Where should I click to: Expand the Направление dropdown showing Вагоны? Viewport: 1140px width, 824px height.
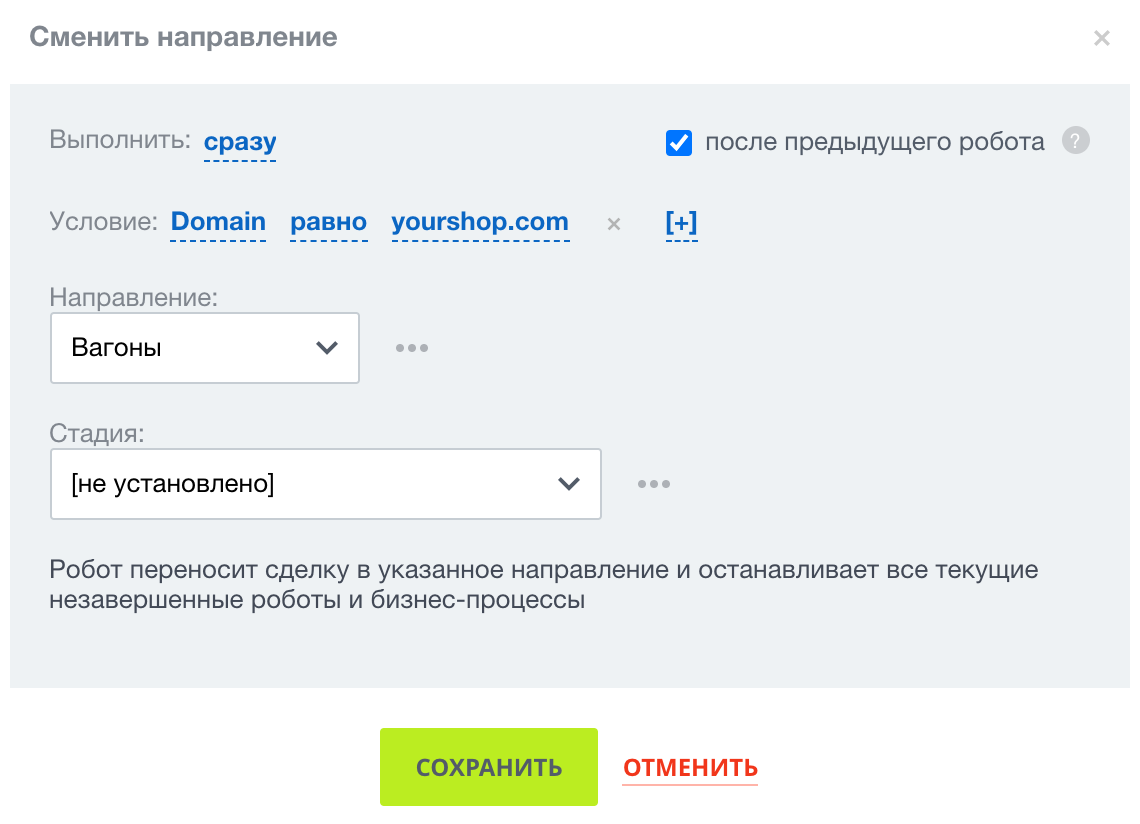(205, 348)
